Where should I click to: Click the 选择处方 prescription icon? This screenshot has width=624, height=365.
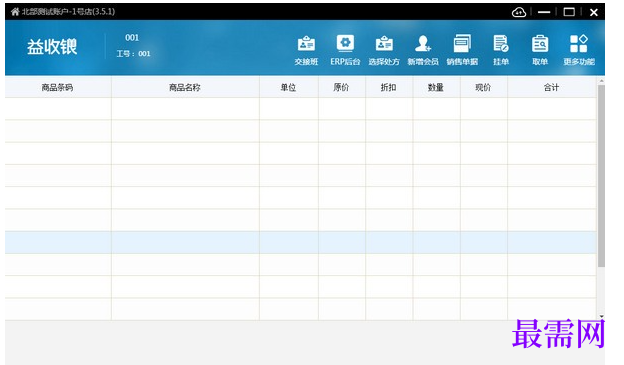tap(384, 50)
